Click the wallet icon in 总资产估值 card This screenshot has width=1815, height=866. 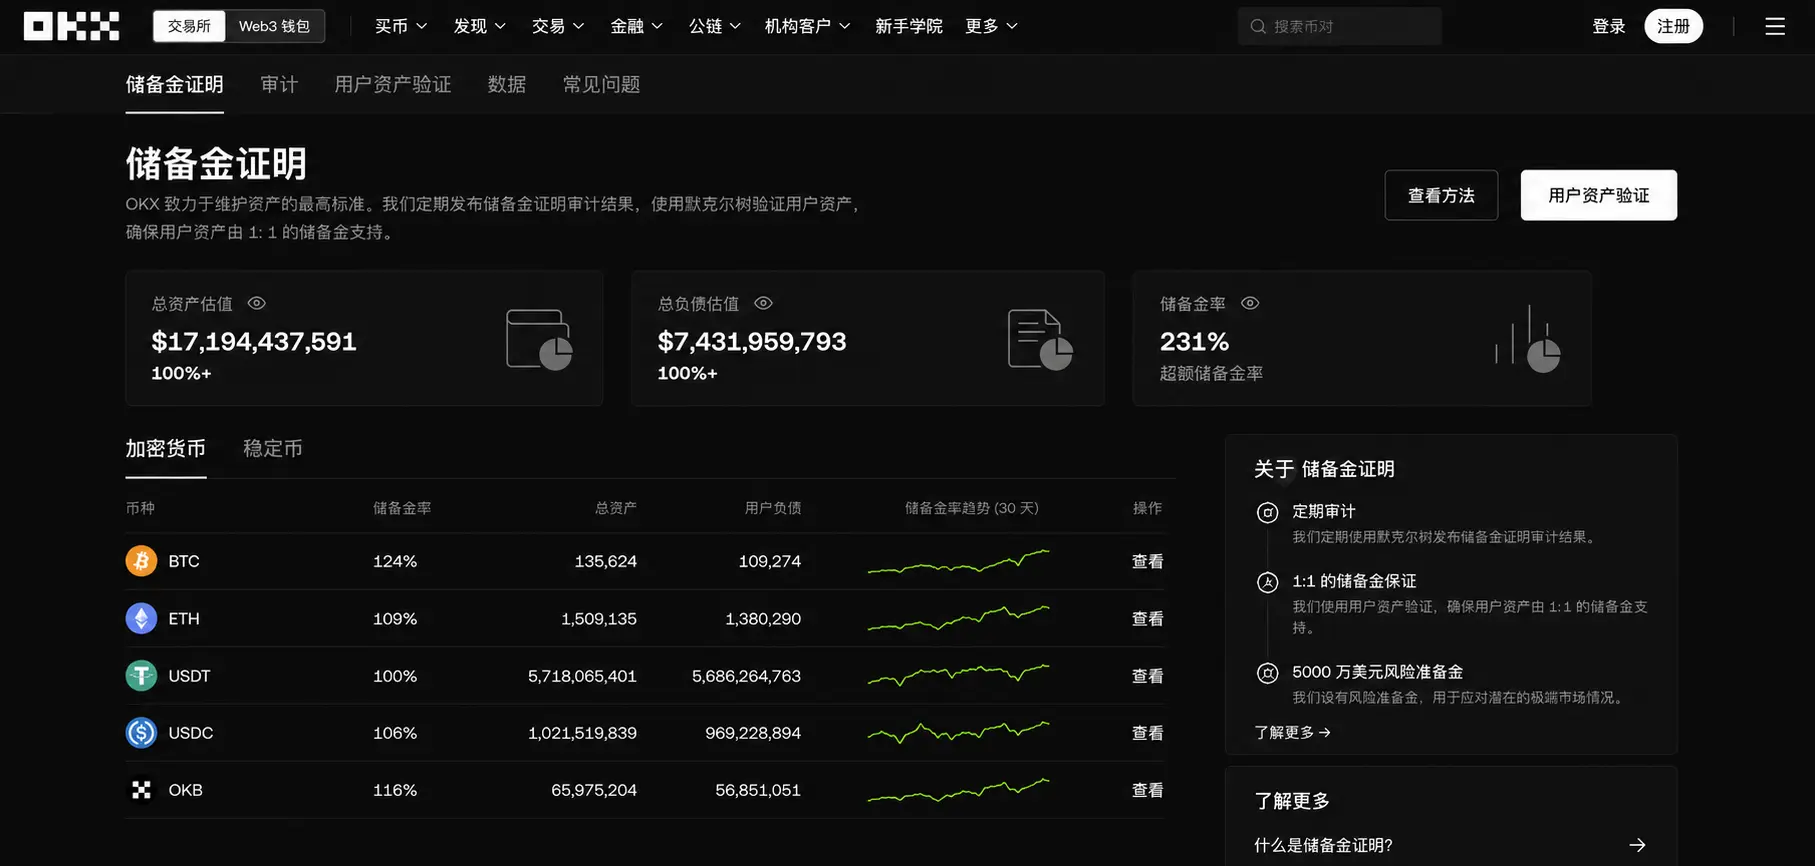click(x=539, y=339)
